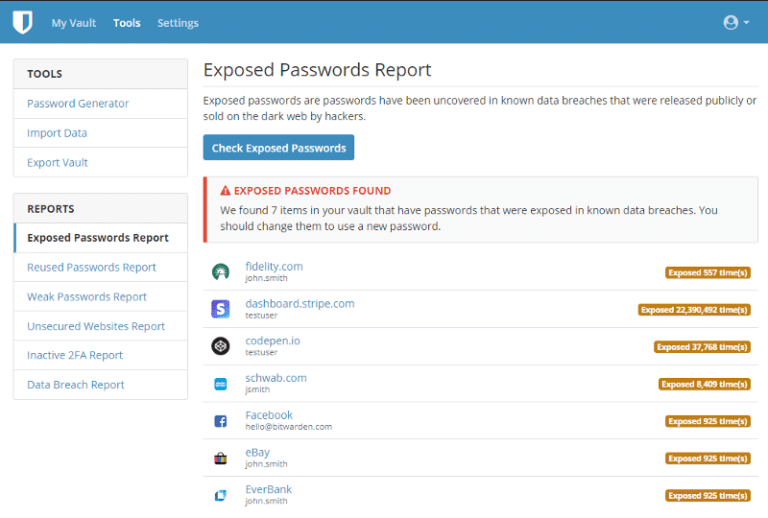Image resolution: width=768 pixels, height=518 pixels.
Task: Click the Facebook site icon
Action: 221,421
